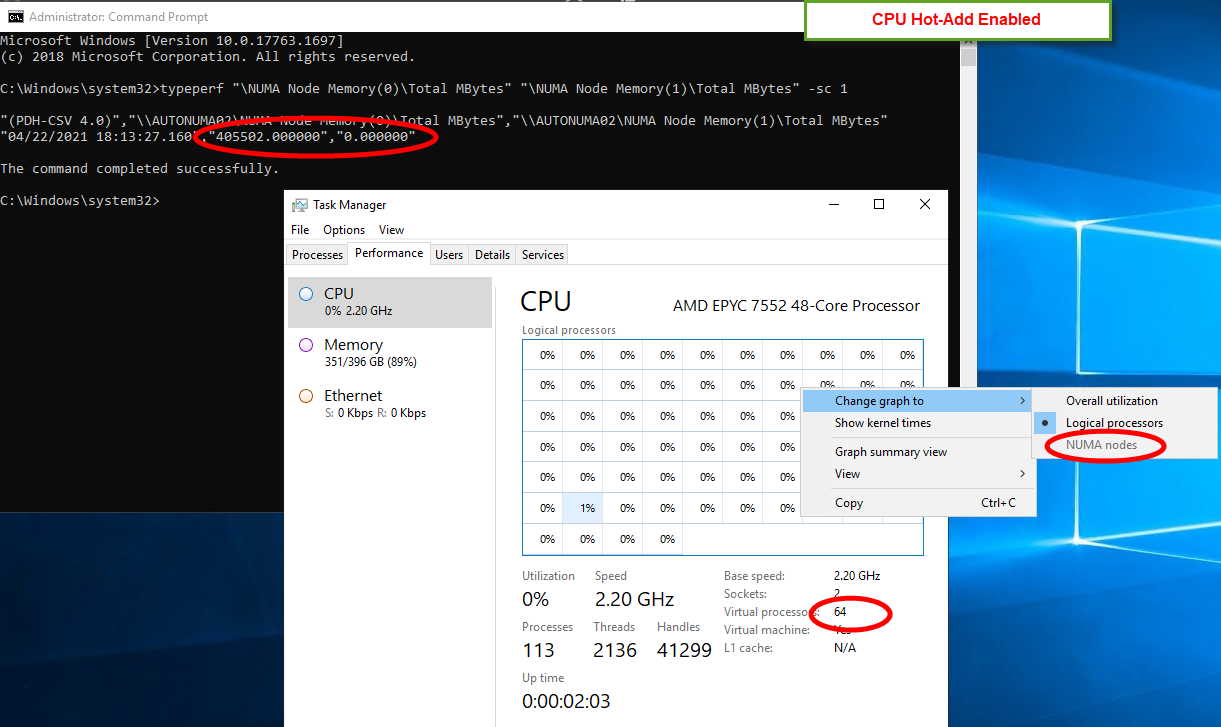Select Overall utilization graph option
1221x727 pixels.
[1124, 401]
